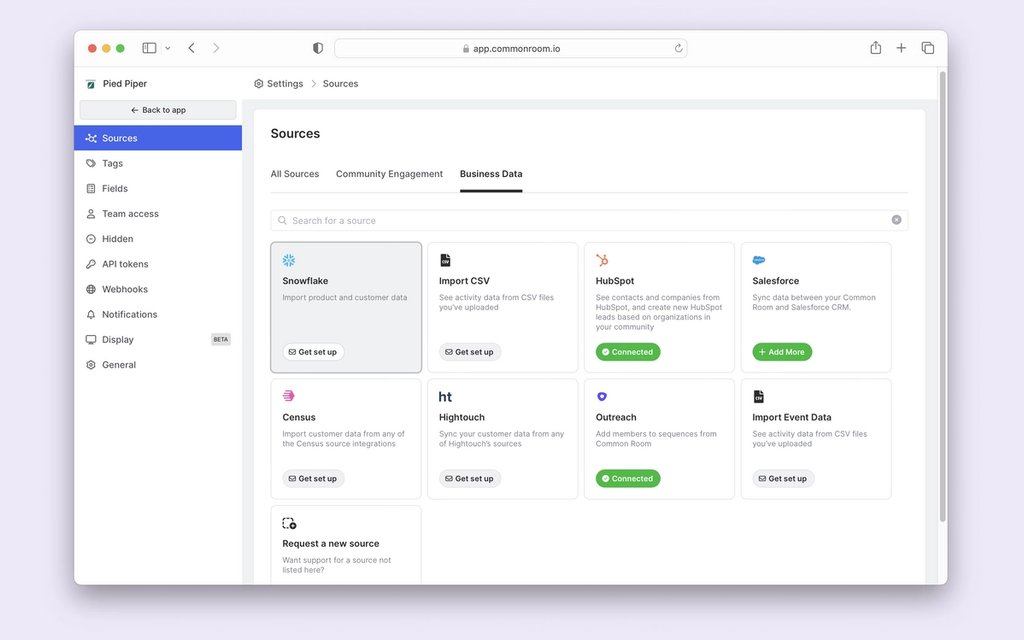Open the Settings breadcrumb link
The width and height of the screenshot is (1024, 640).
(x=284, y=84)
